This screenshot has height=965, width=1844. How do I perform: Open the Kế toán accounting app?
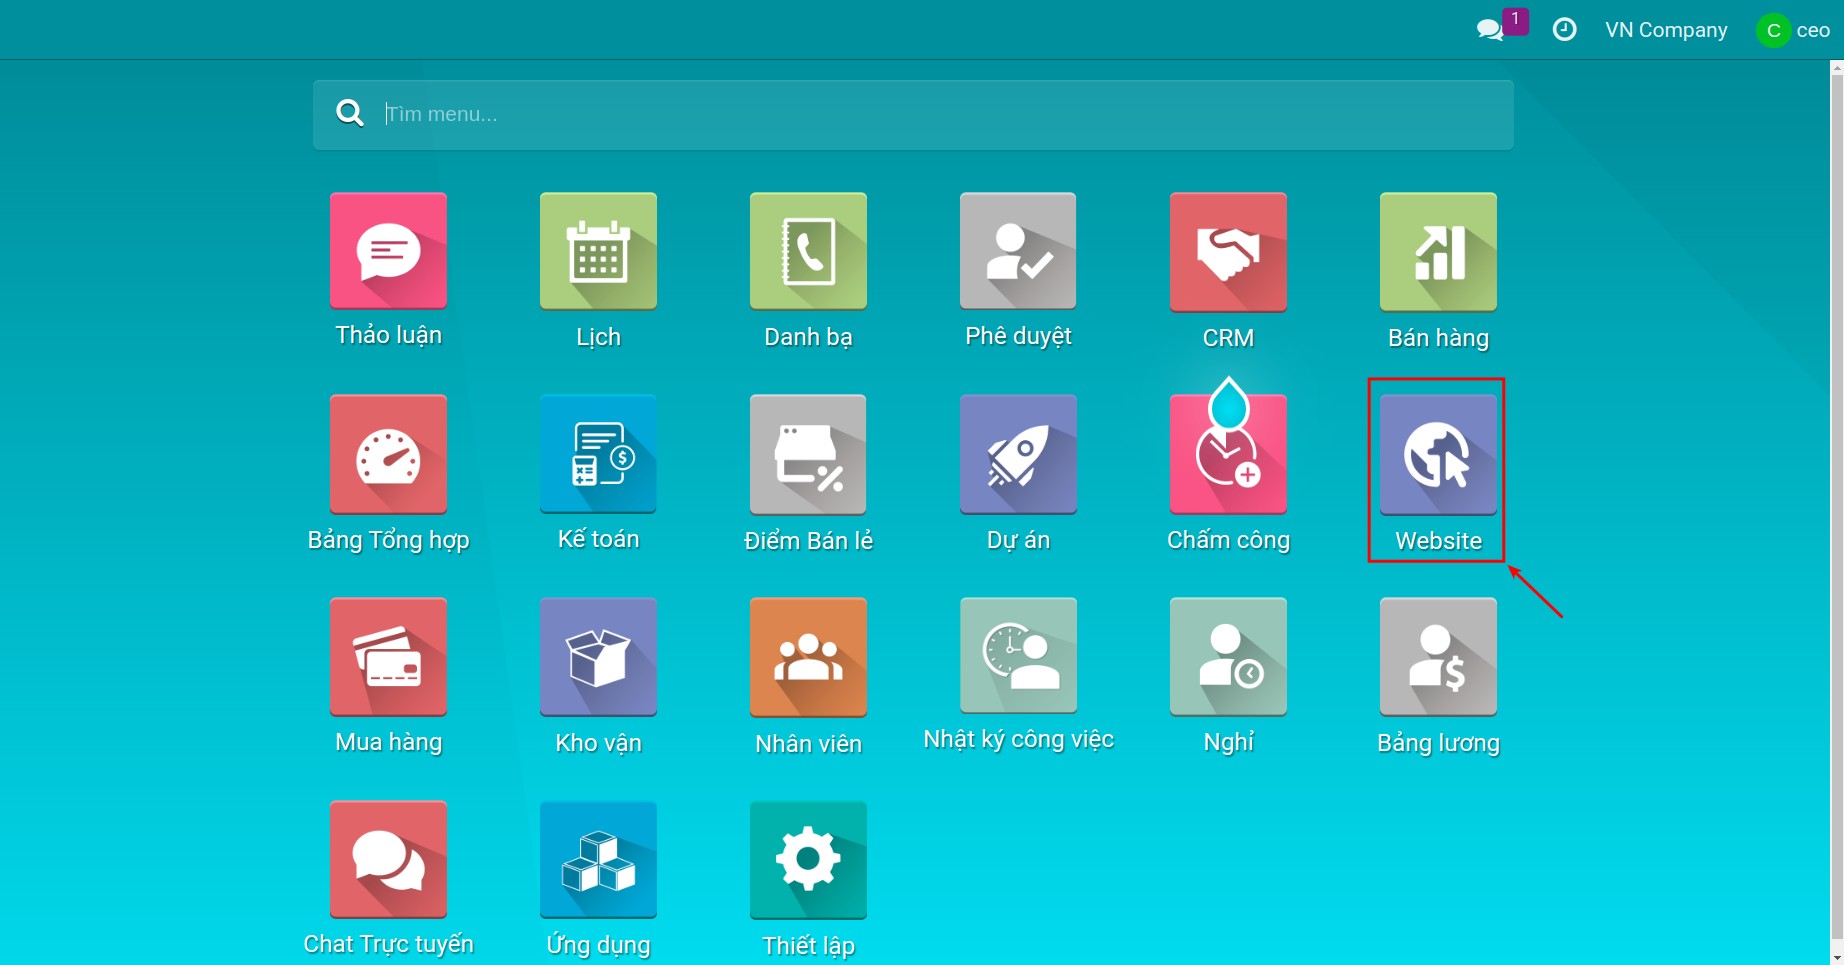[598, 454]
